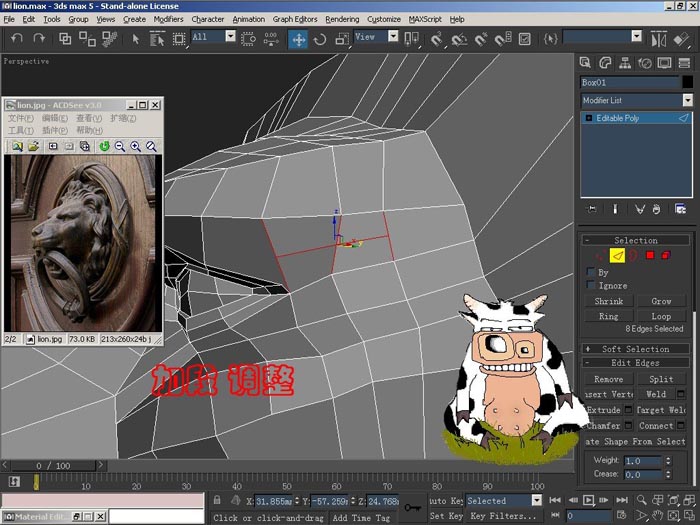Click ACDSee zoom out magnifier icon
The image size is (700, 525).
click(120, 146)
